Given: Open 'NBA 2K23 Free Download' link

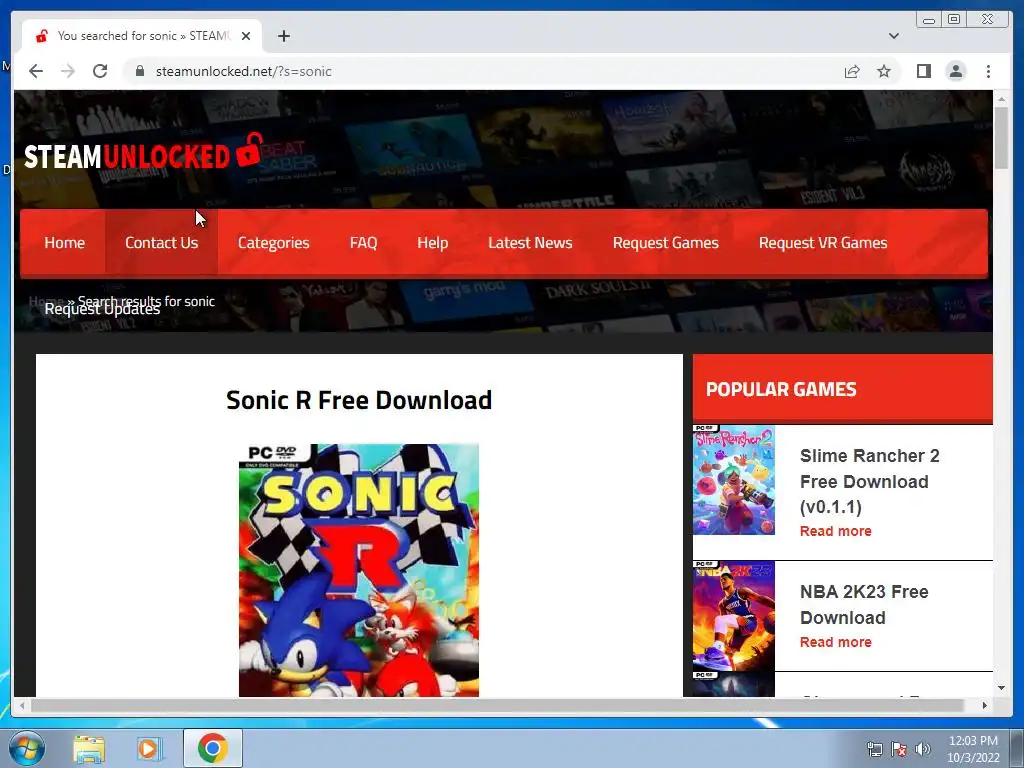Looking at the screenshot, I should [x=864, y=605].
